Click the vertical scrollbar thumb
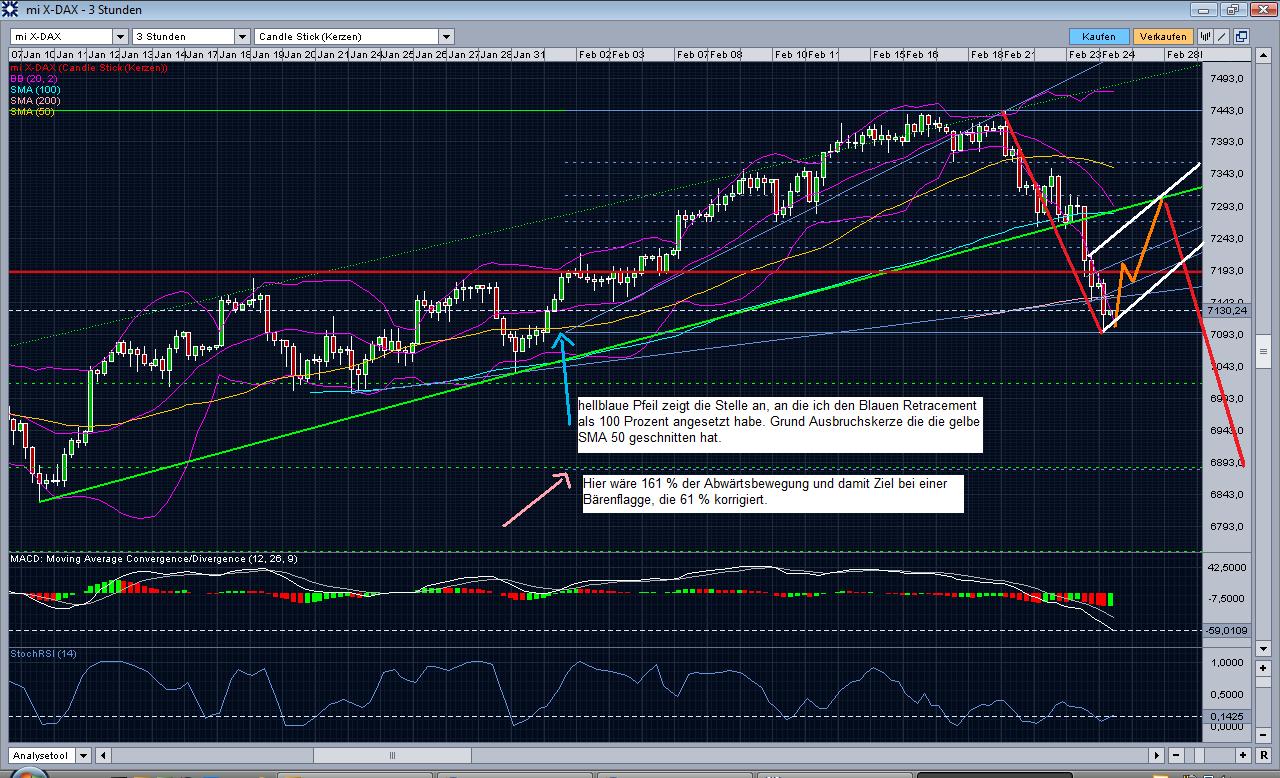Image resolution: width=1280 pixels, height=778 pixels. pos(1264,351)
